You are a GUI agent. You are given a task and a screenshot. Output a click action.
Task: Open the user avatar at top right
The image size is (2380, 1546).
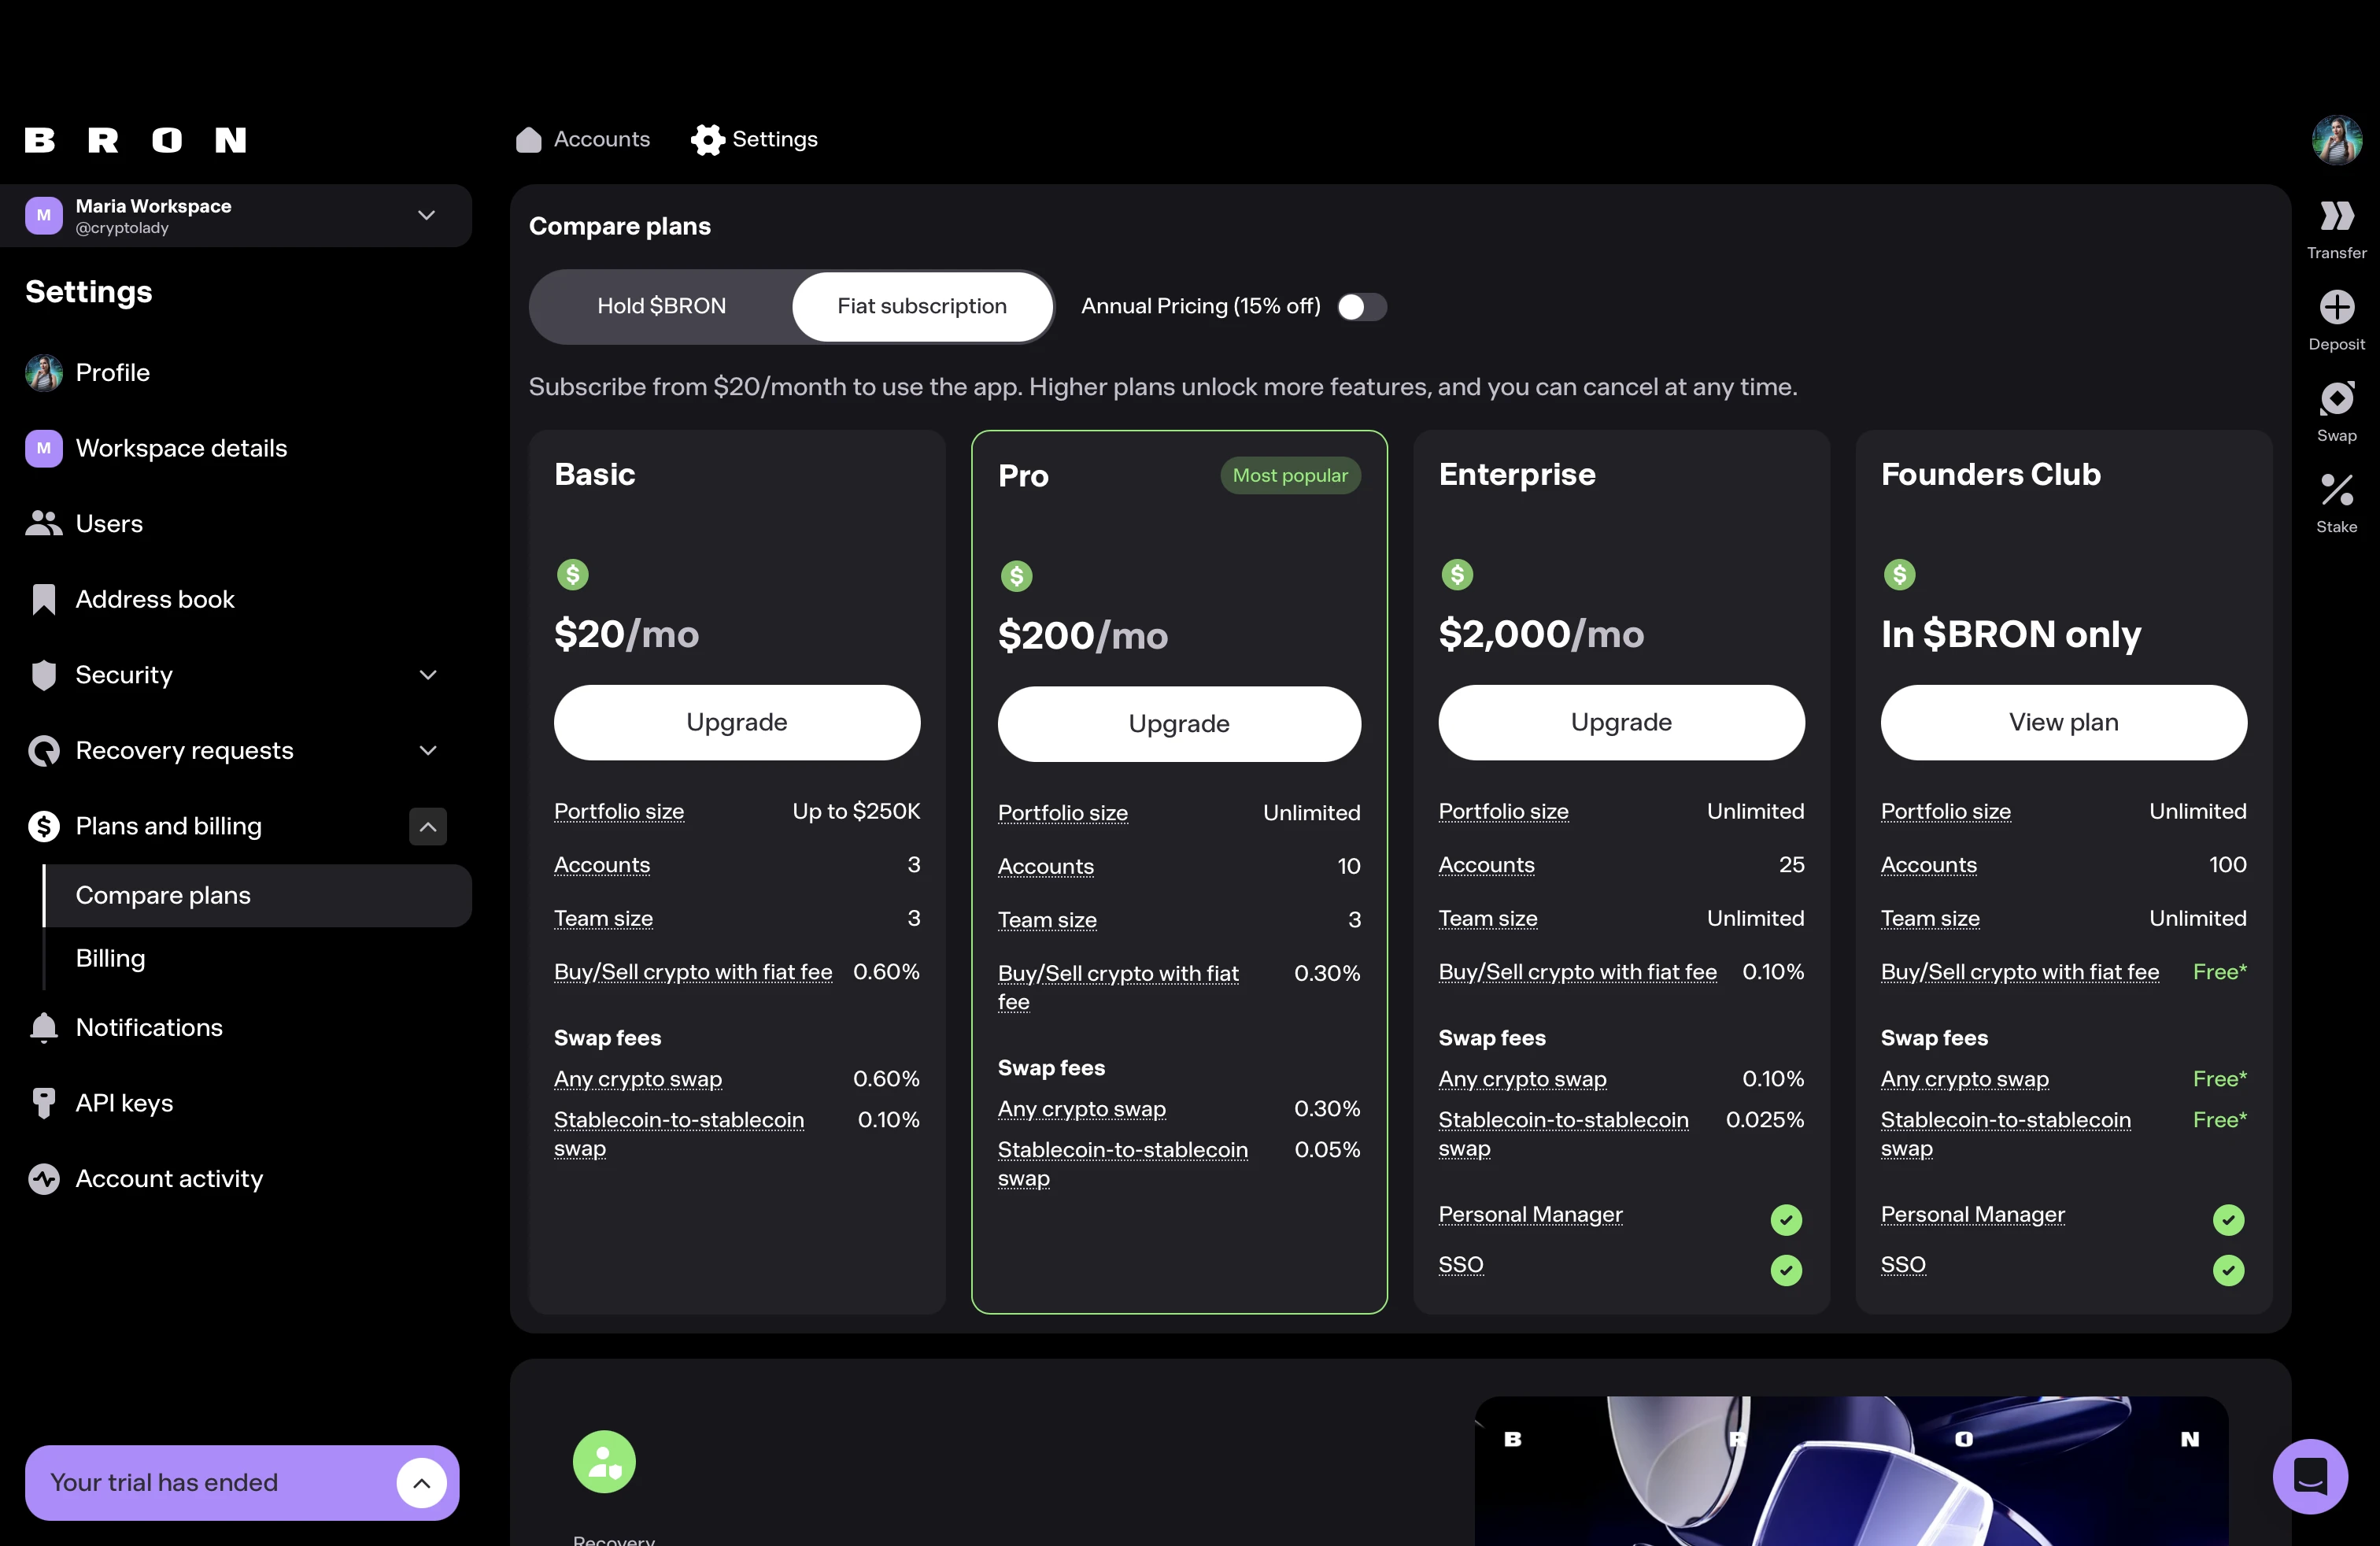(x=2336, y=139)
